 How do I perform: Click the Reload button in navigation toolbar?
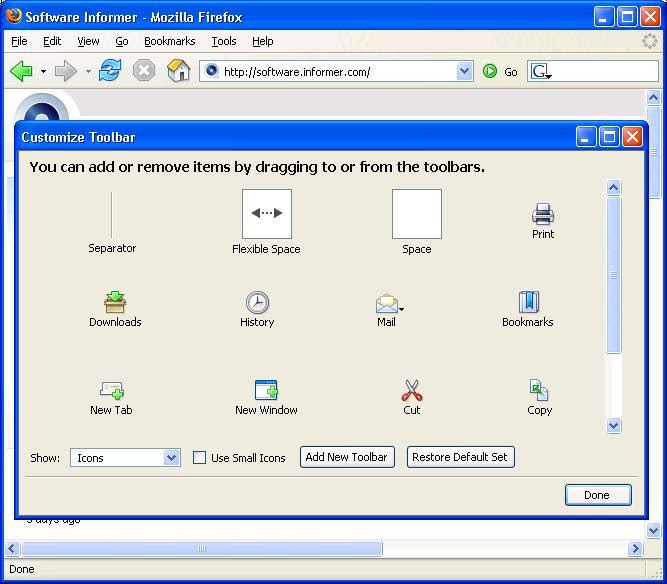(110, 70)
